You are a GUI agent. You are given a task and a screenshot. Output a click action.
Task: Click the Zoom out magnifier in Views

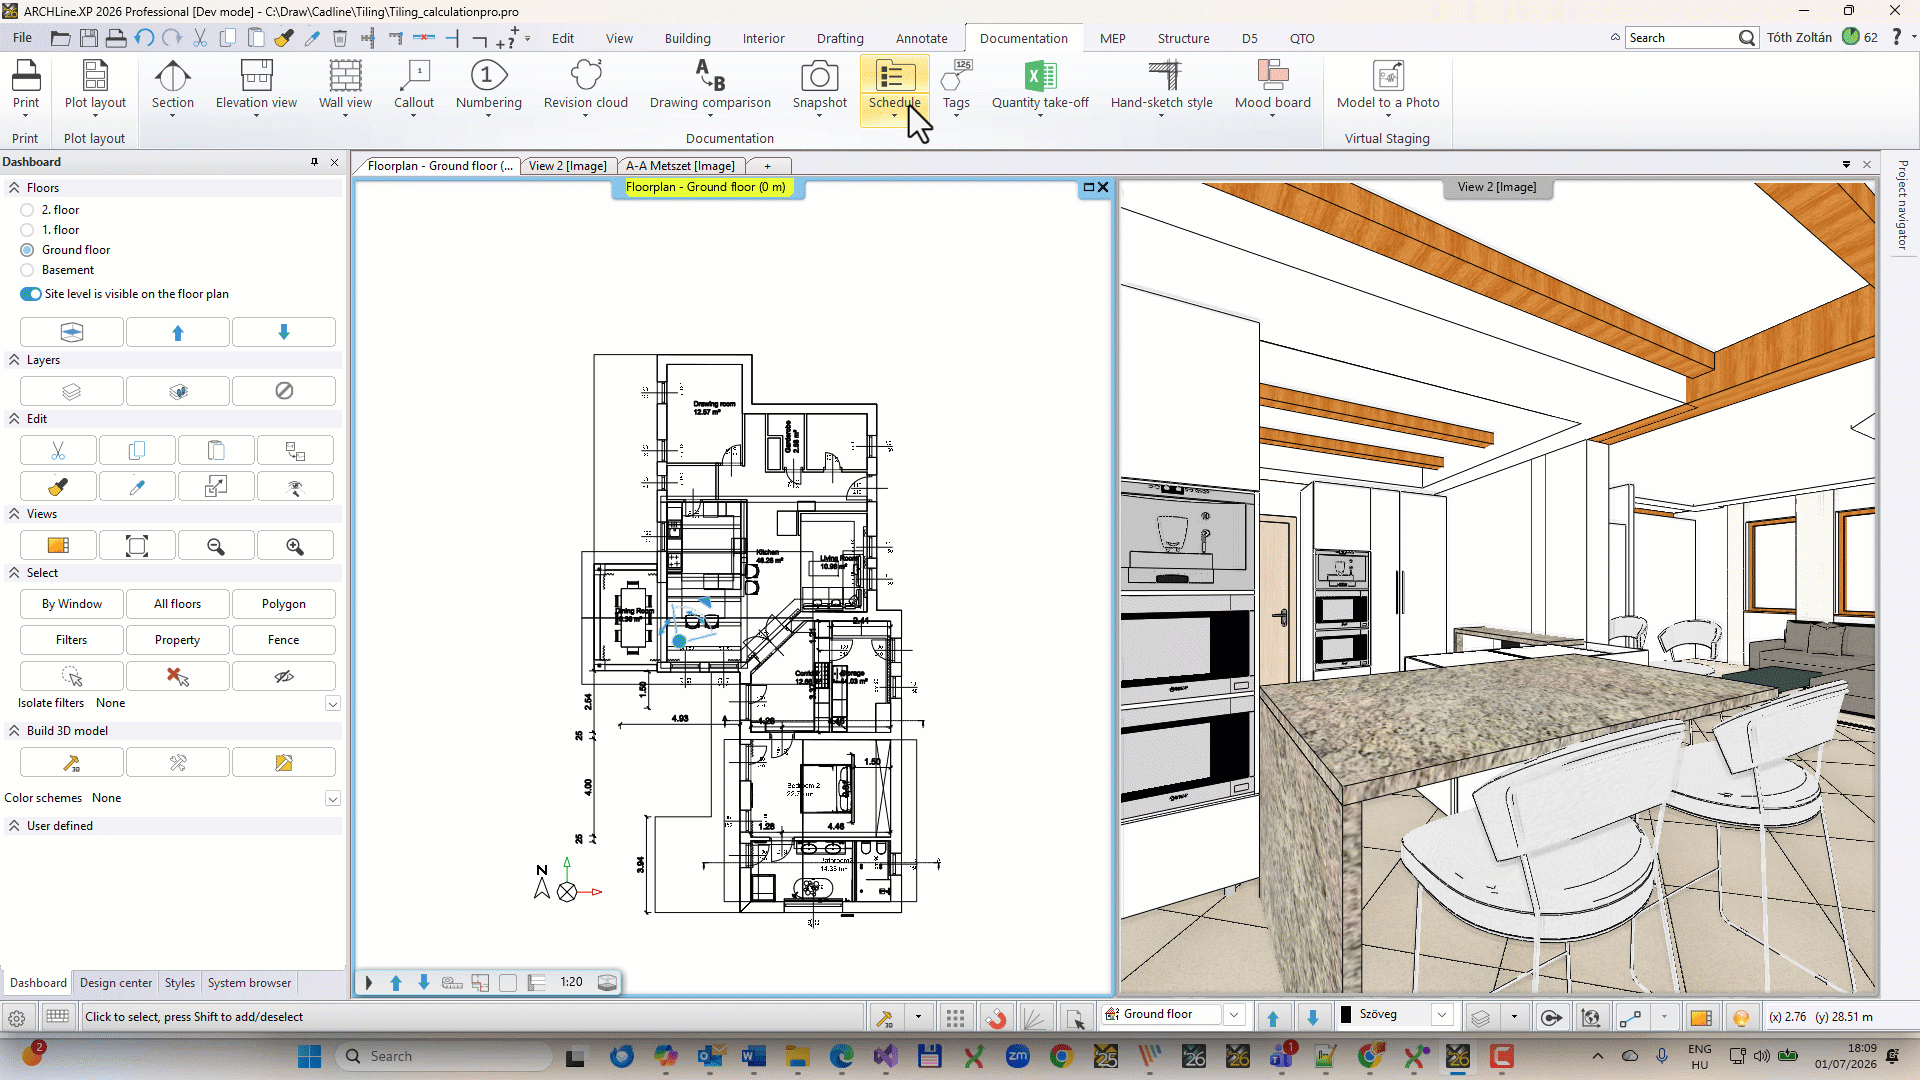coord(216,546)
